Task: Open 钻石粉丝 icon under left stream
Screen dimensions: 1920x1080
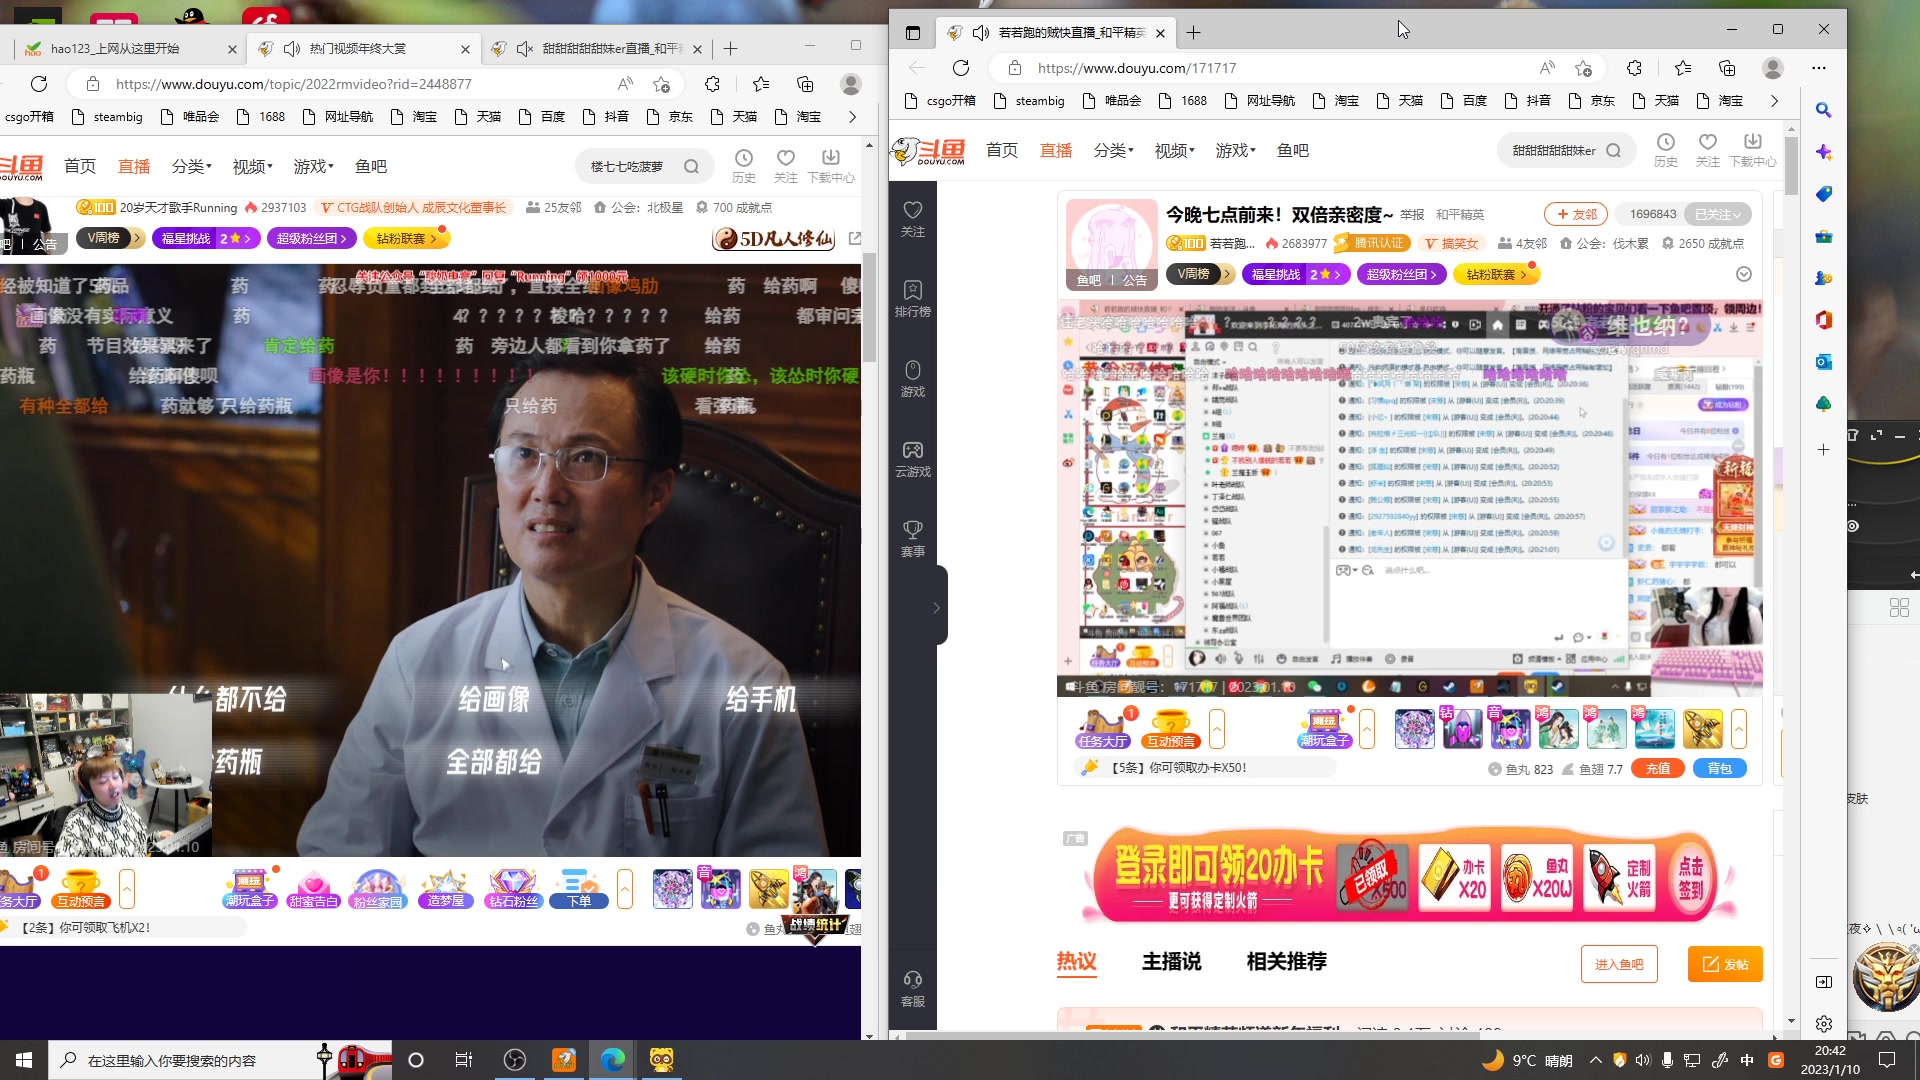Action: tap(513, 889)
